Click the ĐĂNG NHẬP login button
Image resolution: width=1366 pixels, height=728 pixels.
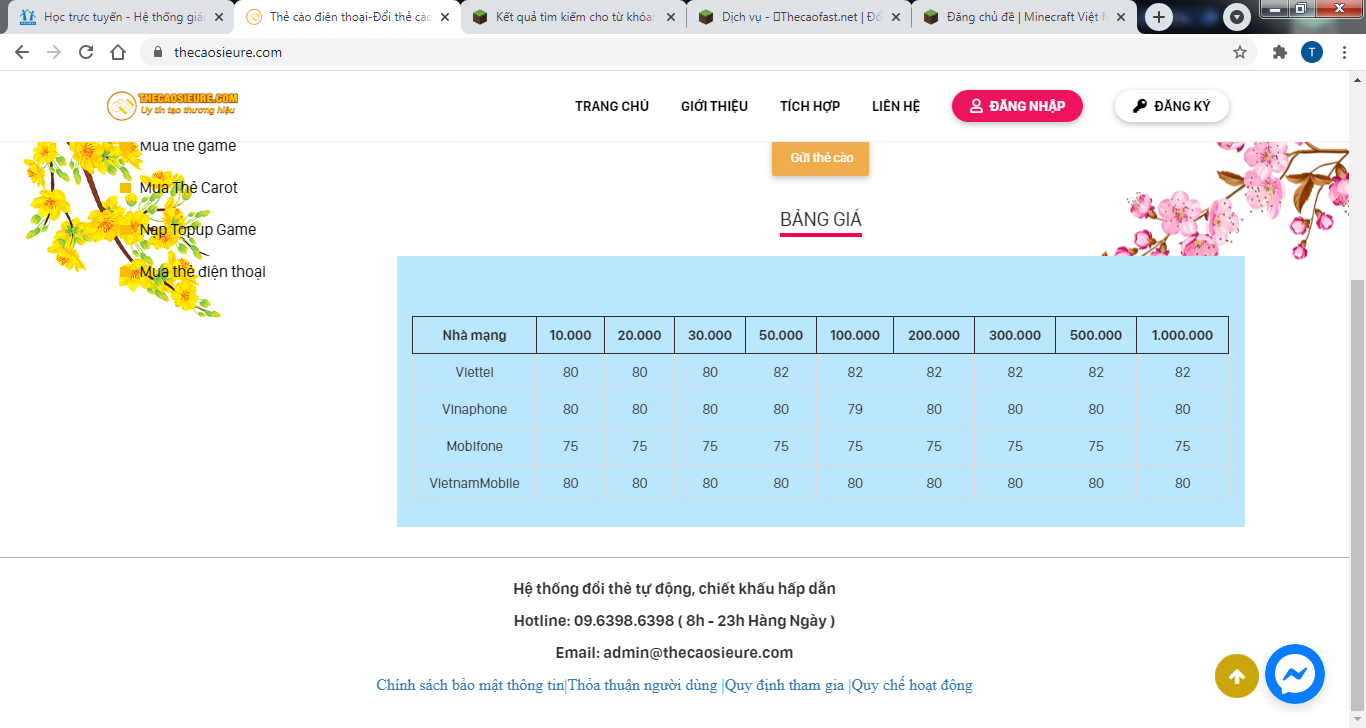coord(1017,106)
